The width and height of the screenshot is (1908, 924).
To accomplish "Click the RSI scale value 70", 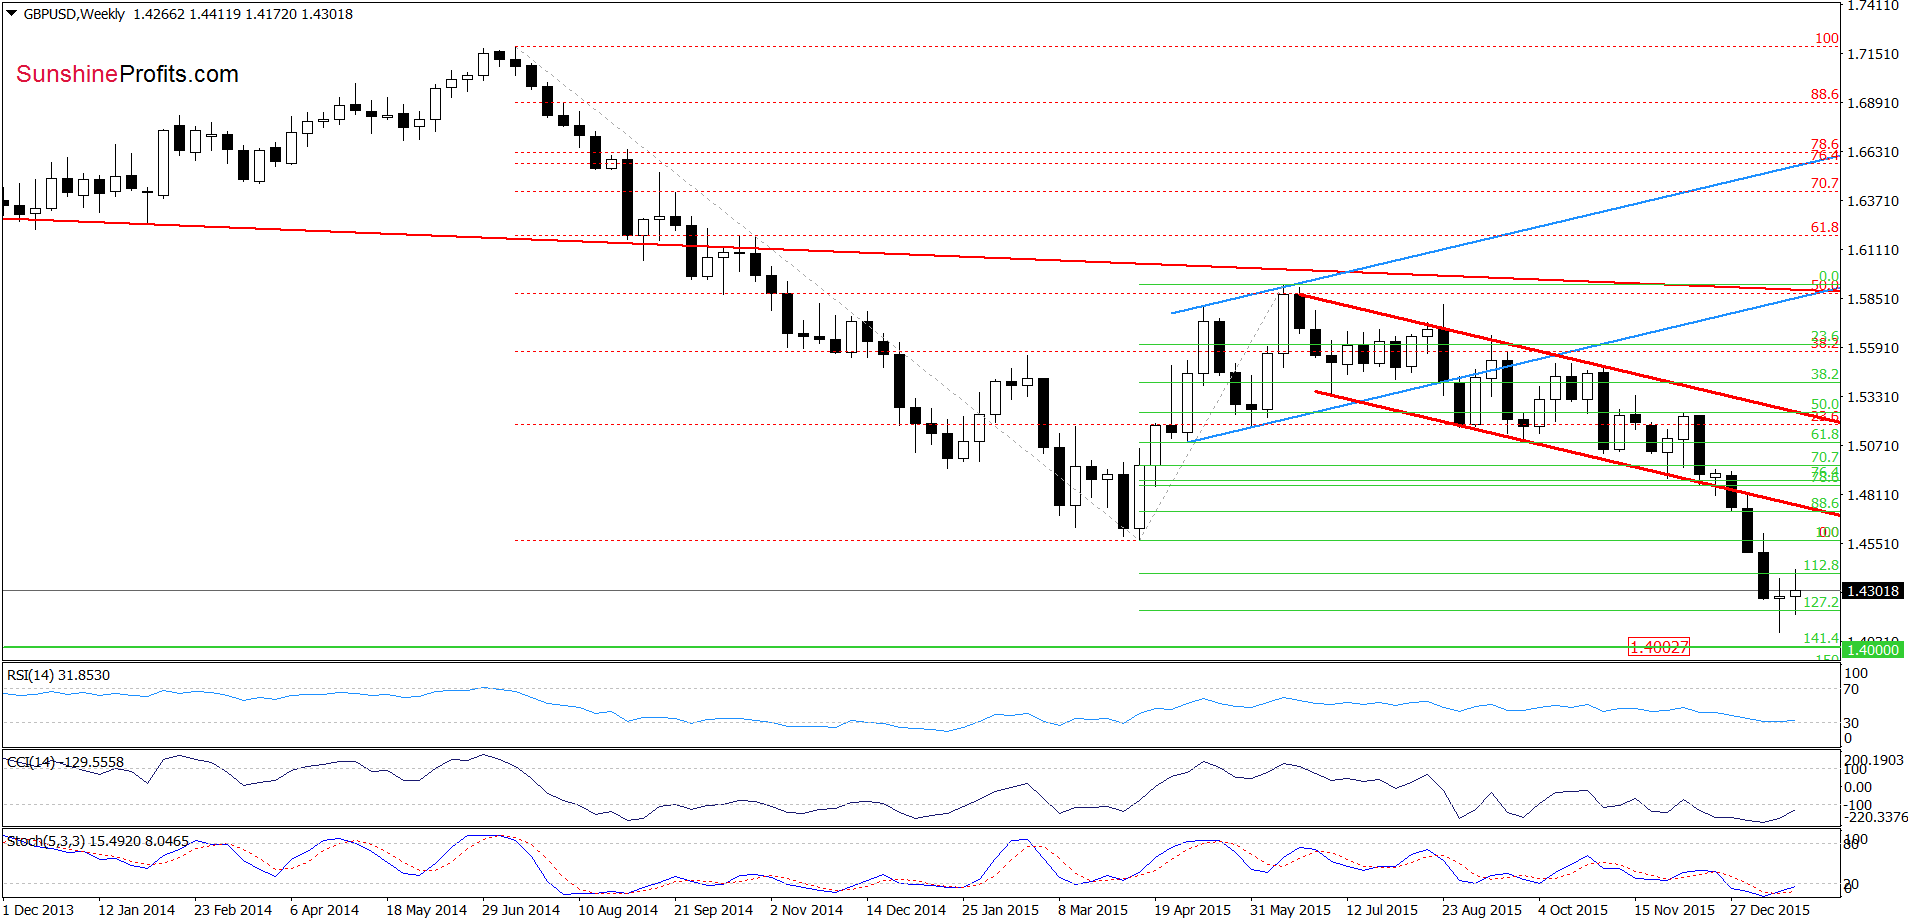I will tap(1852, 689).
